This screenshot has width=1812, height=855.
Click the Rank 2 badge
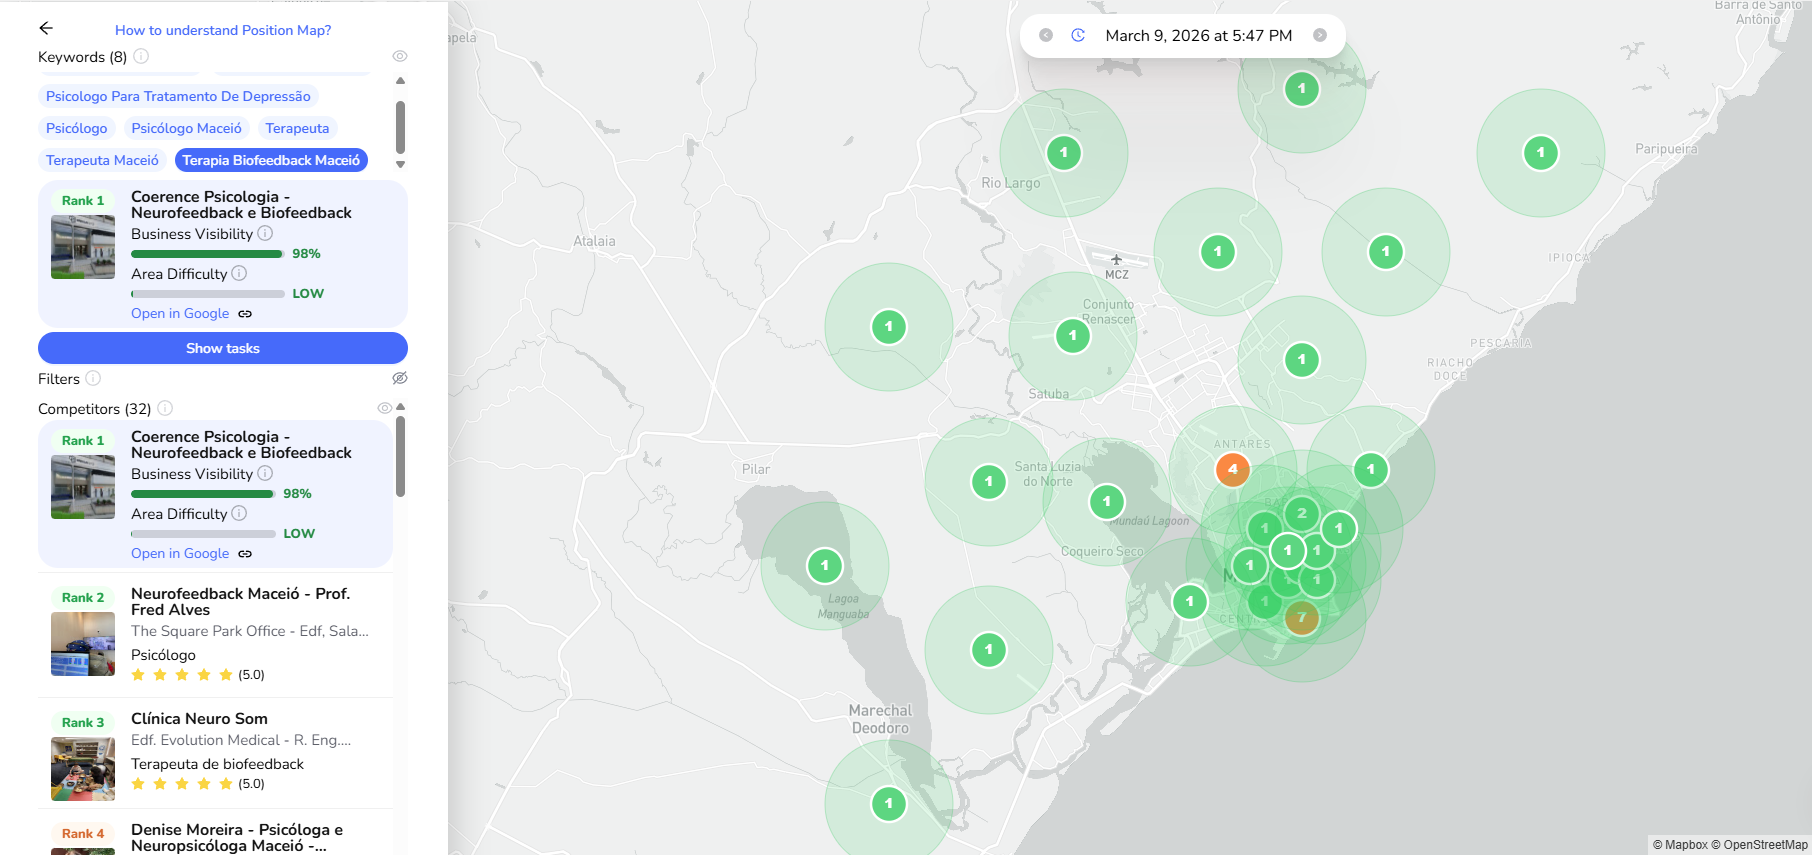pos(83,597)
